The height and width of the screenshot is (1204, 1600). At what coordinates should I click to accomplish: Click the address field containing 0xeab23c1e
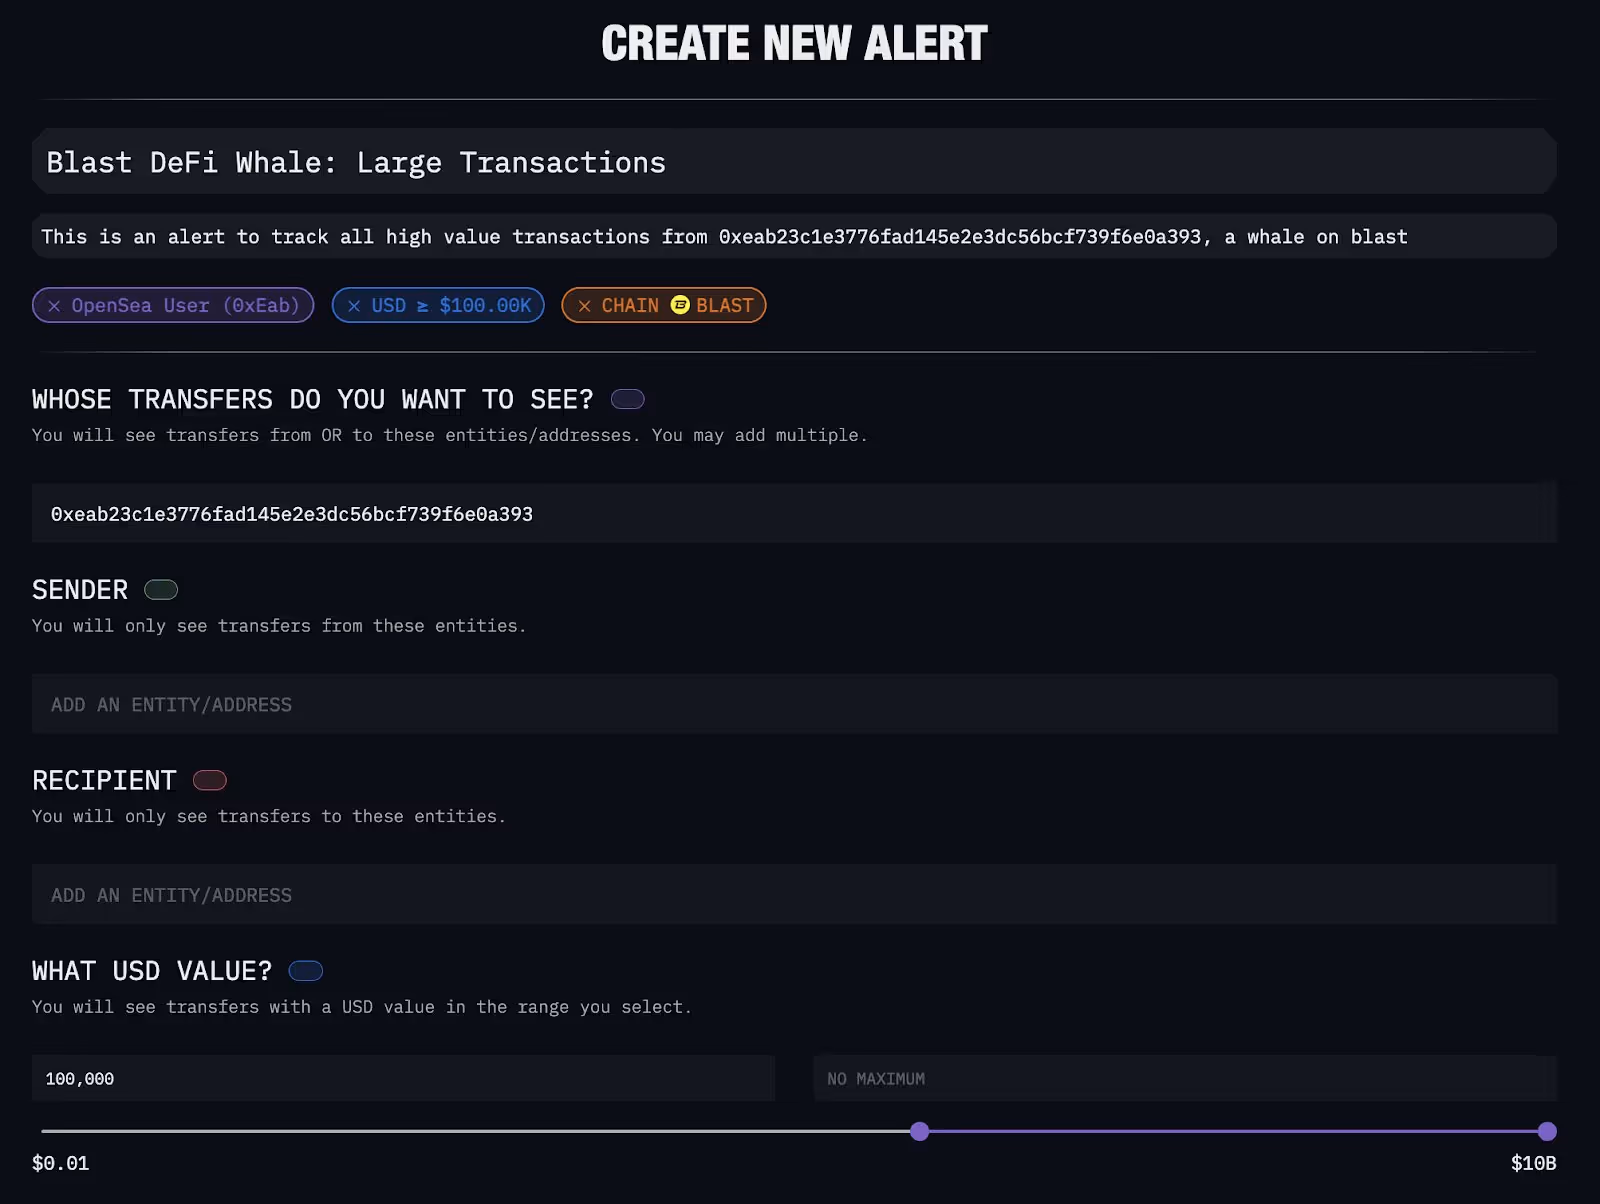click(x=794, y=514)
